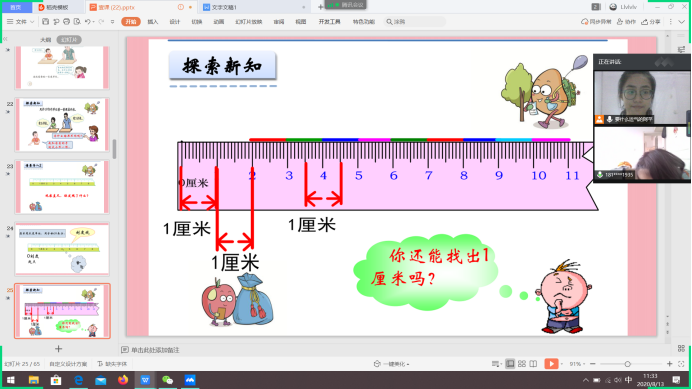This screenshot has width=692, height=389.
Task: Click the undo arrow icon
Action: (87, 21)
